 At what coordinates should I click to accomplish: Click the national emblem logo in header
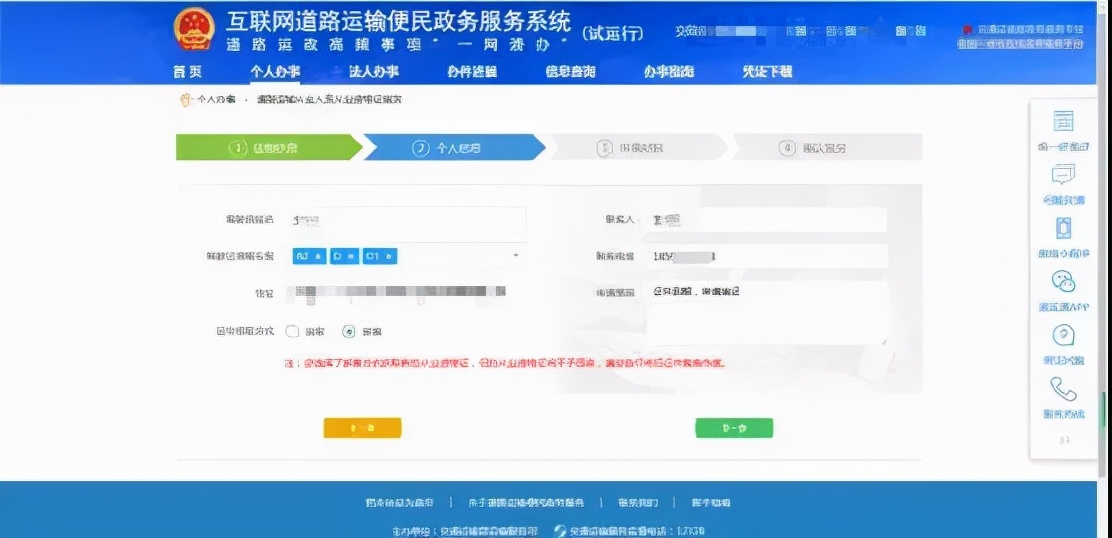(194, 30)
